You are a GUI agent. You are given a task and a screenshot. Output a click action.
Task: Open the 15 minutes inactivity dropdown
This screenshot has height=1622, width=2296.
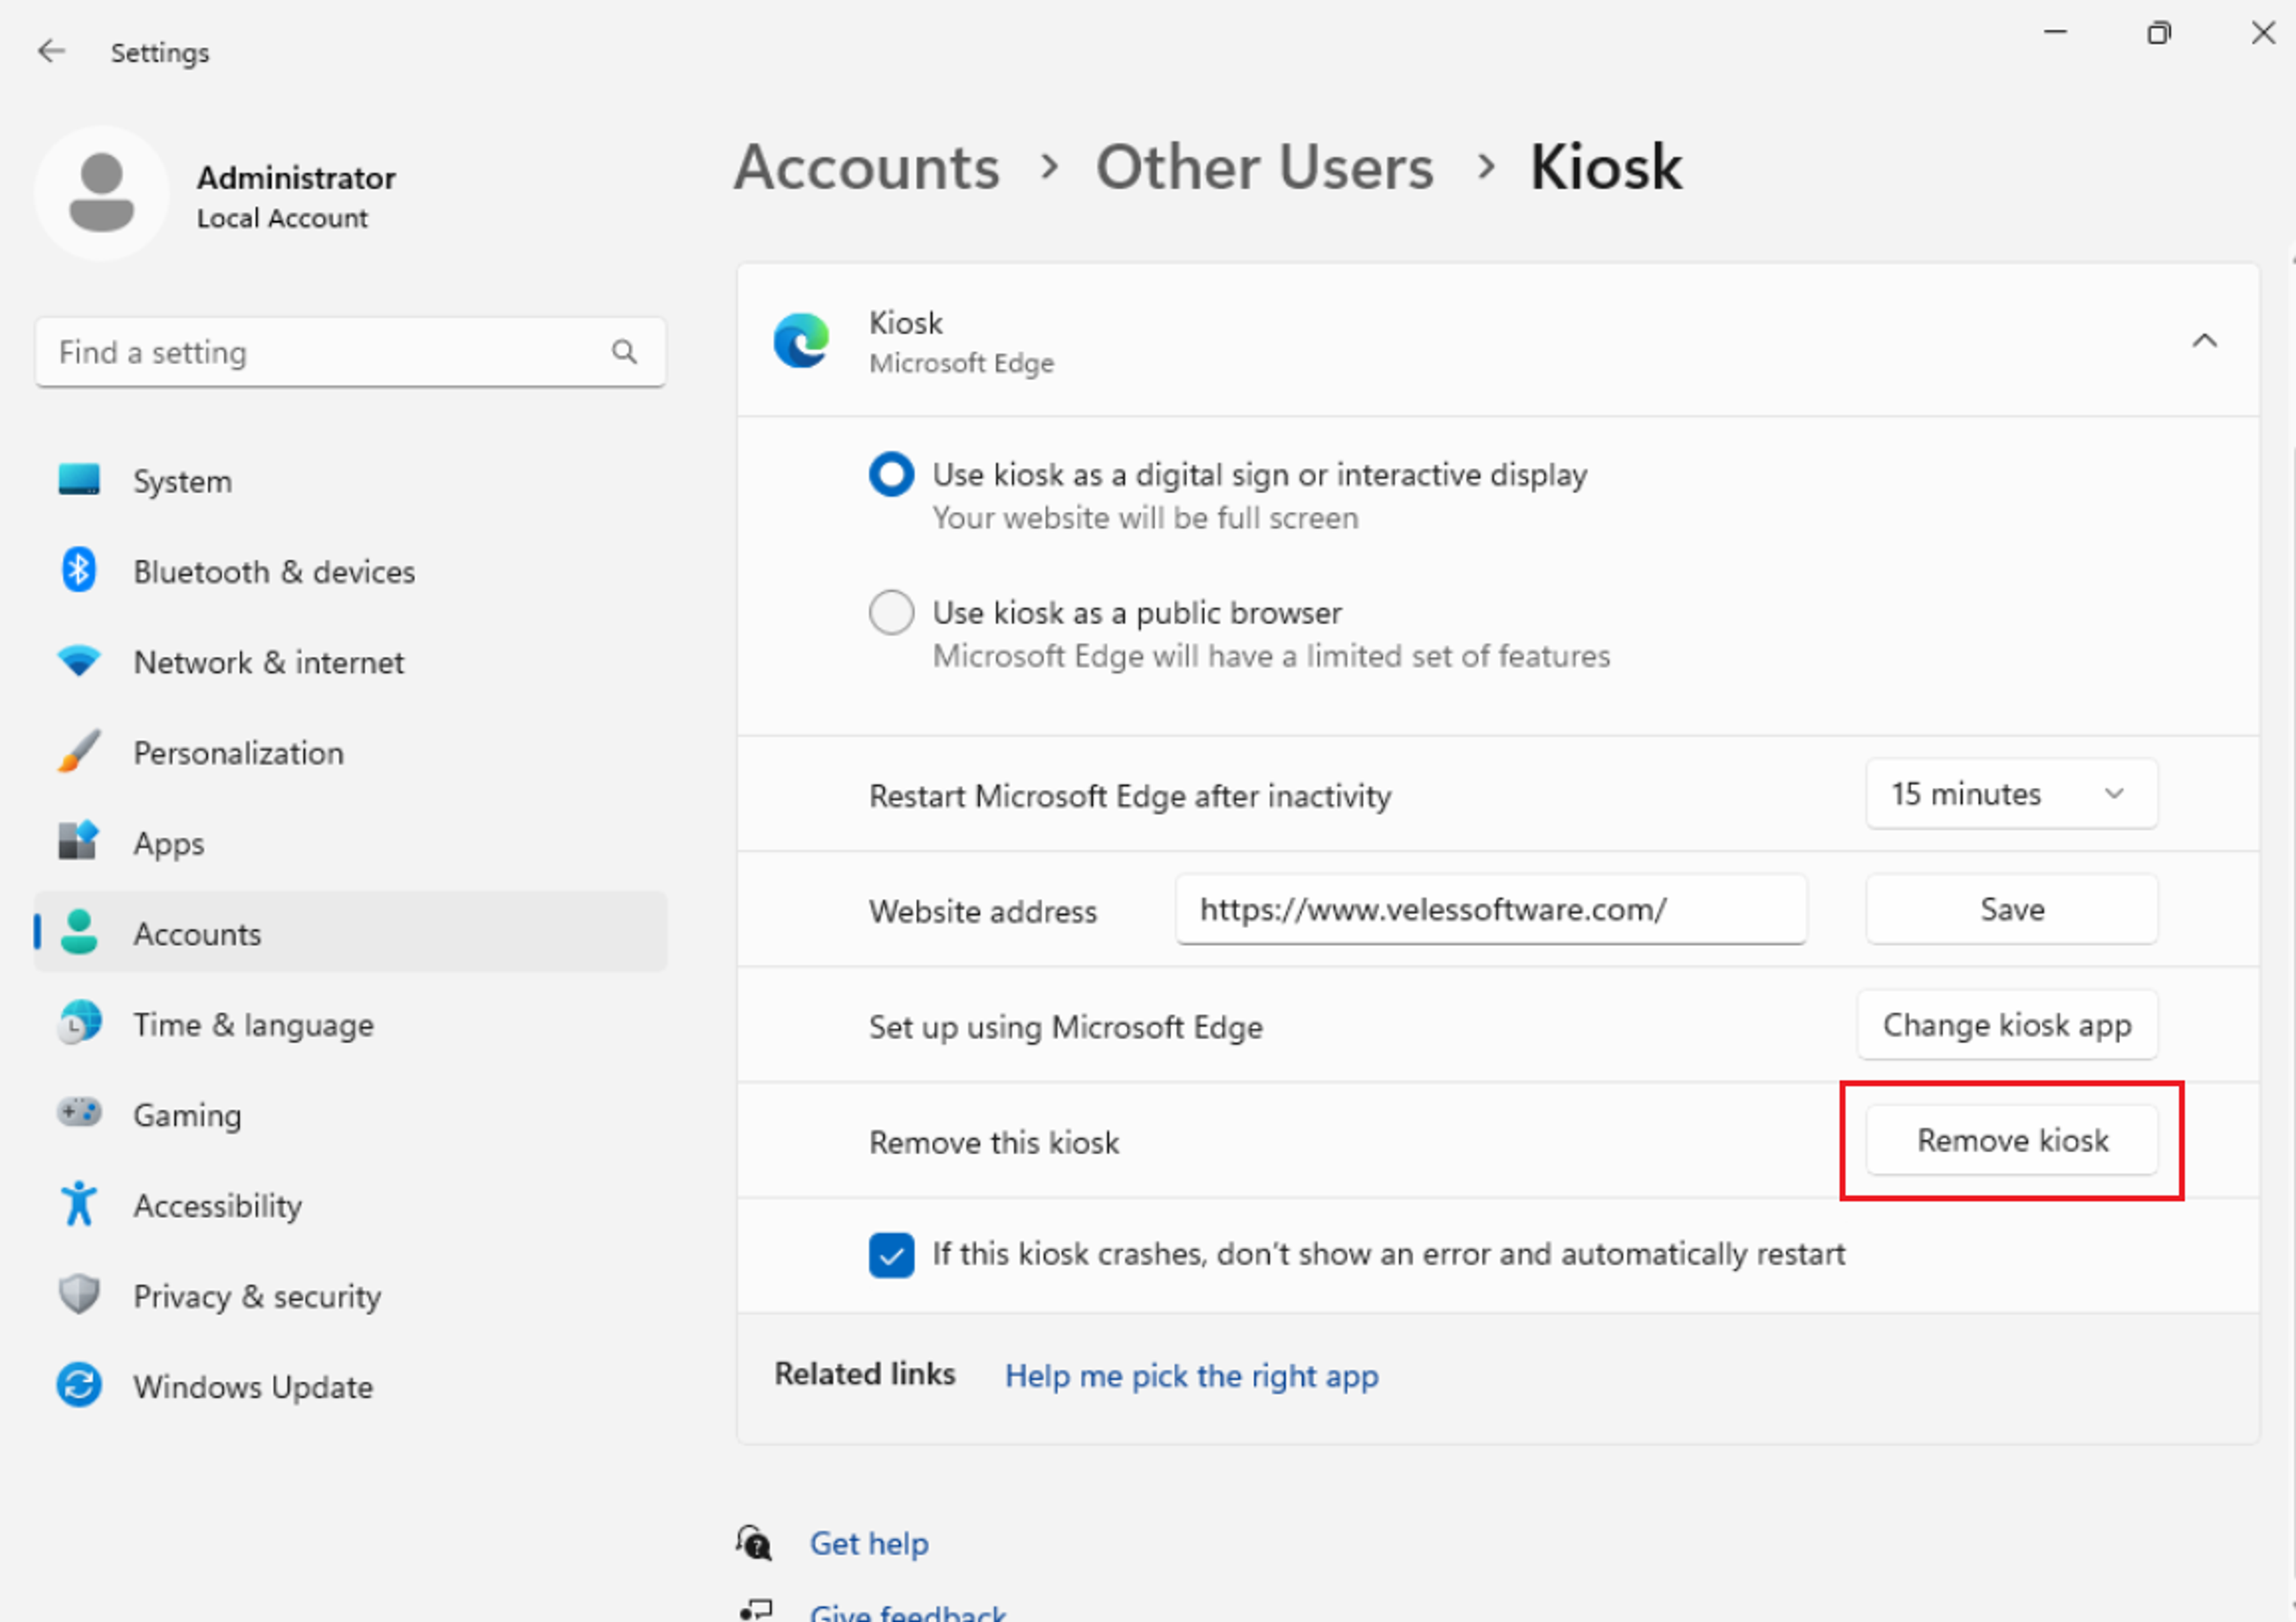coord(2011,794)
